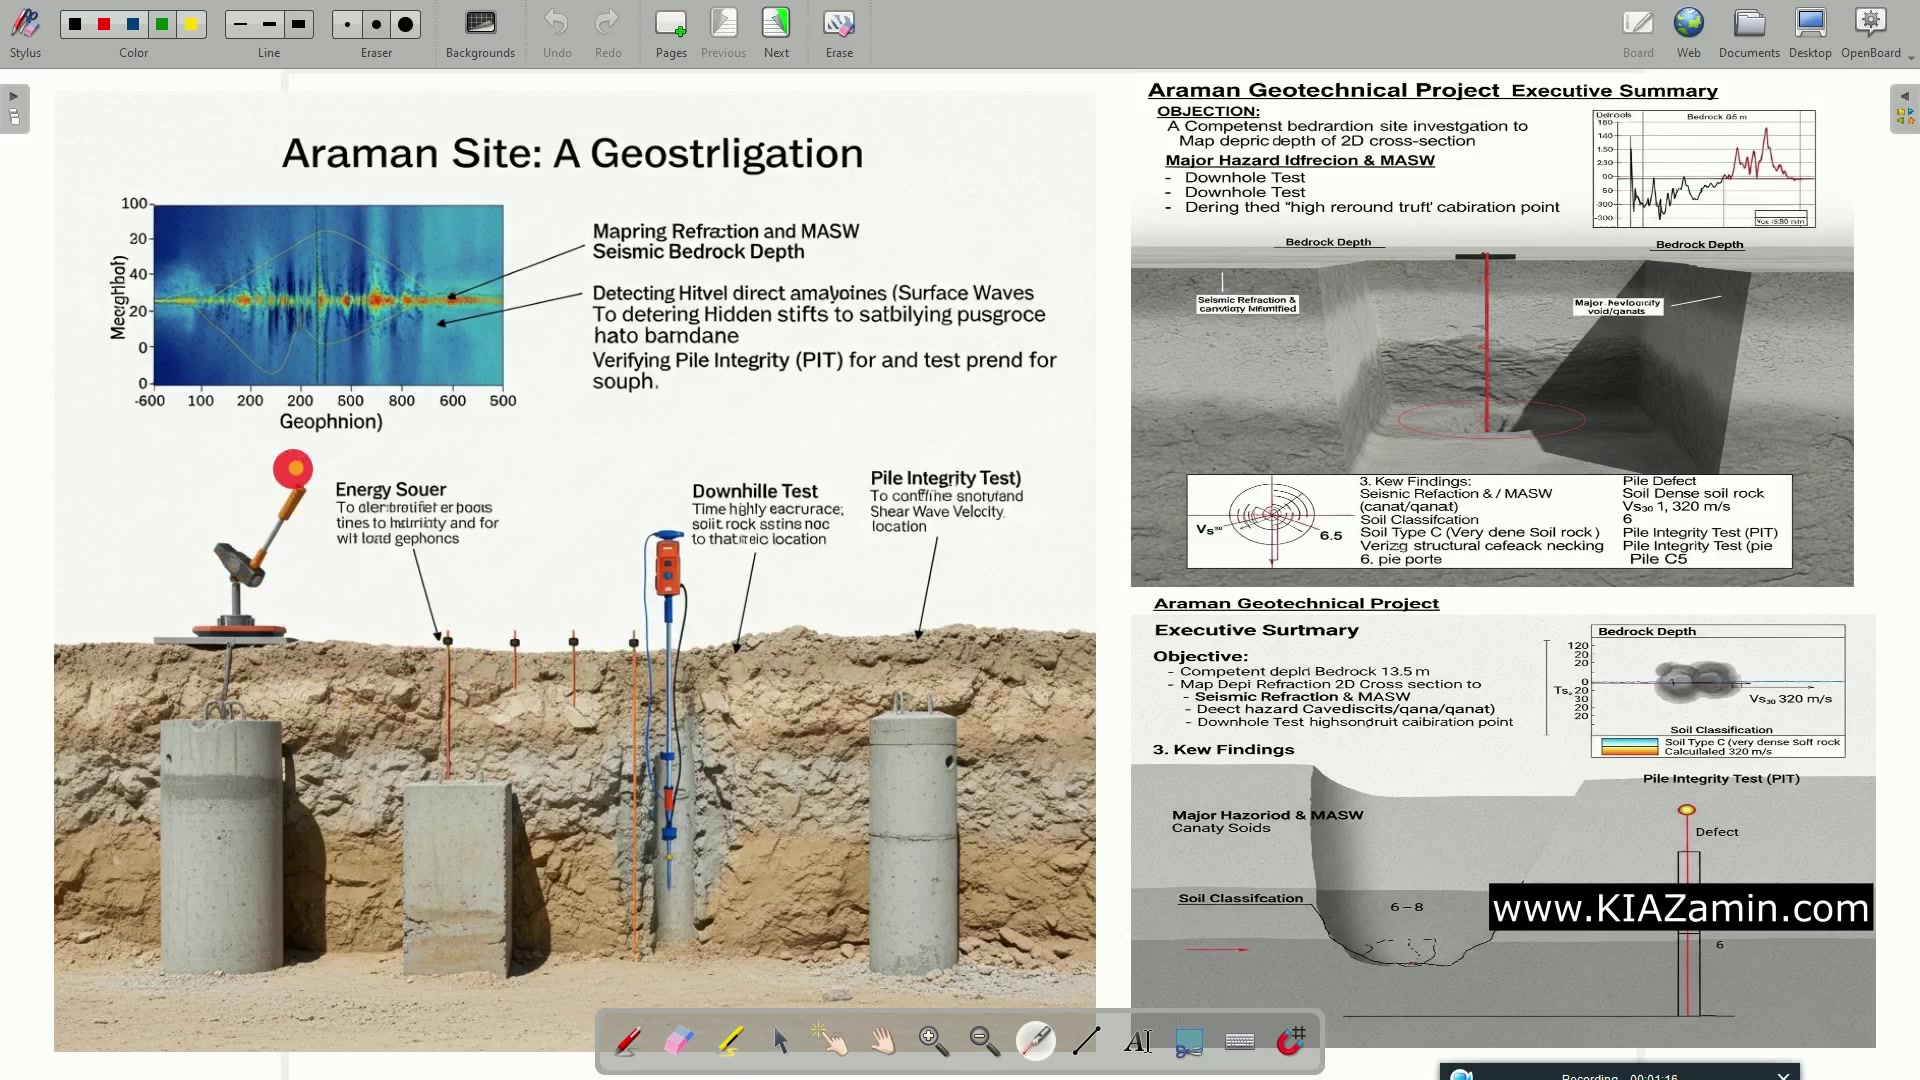1920x1080 pixels.
Task: Select the text writing tool
Action: click(x=1137, y=1041)
